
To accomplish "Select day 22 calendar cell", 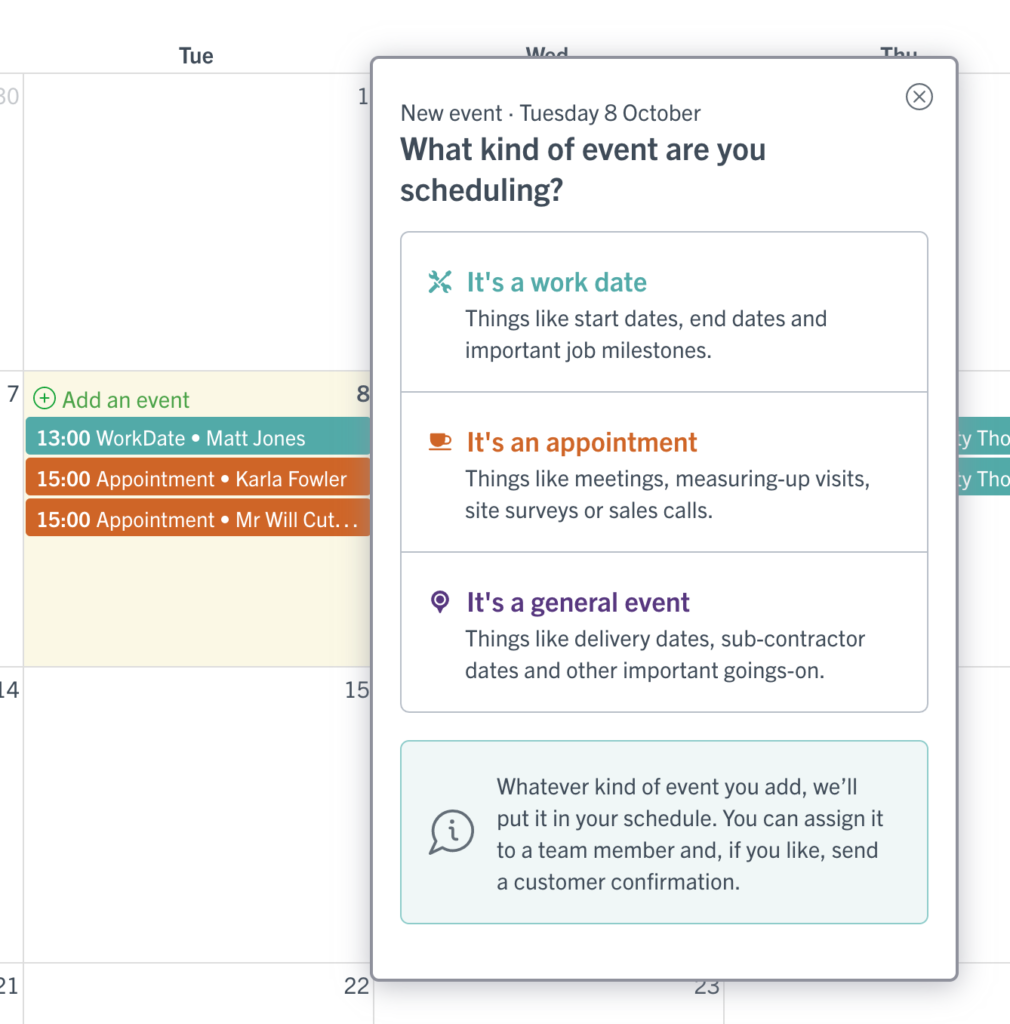I will click(x=198, y=993).
